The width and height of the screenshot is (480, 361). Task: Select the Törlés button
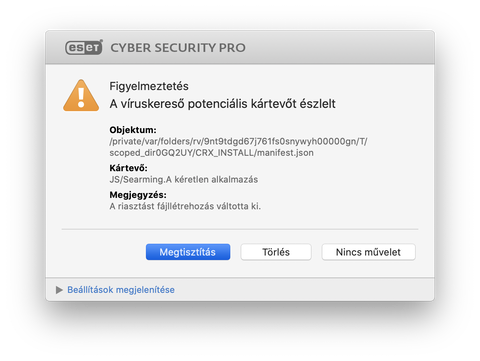coord(276,252)
